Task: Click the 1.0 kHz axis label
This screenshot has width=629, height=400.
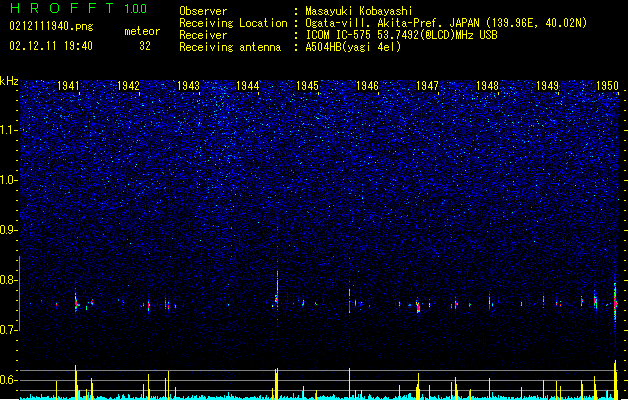Action: (x=8, y=180)
